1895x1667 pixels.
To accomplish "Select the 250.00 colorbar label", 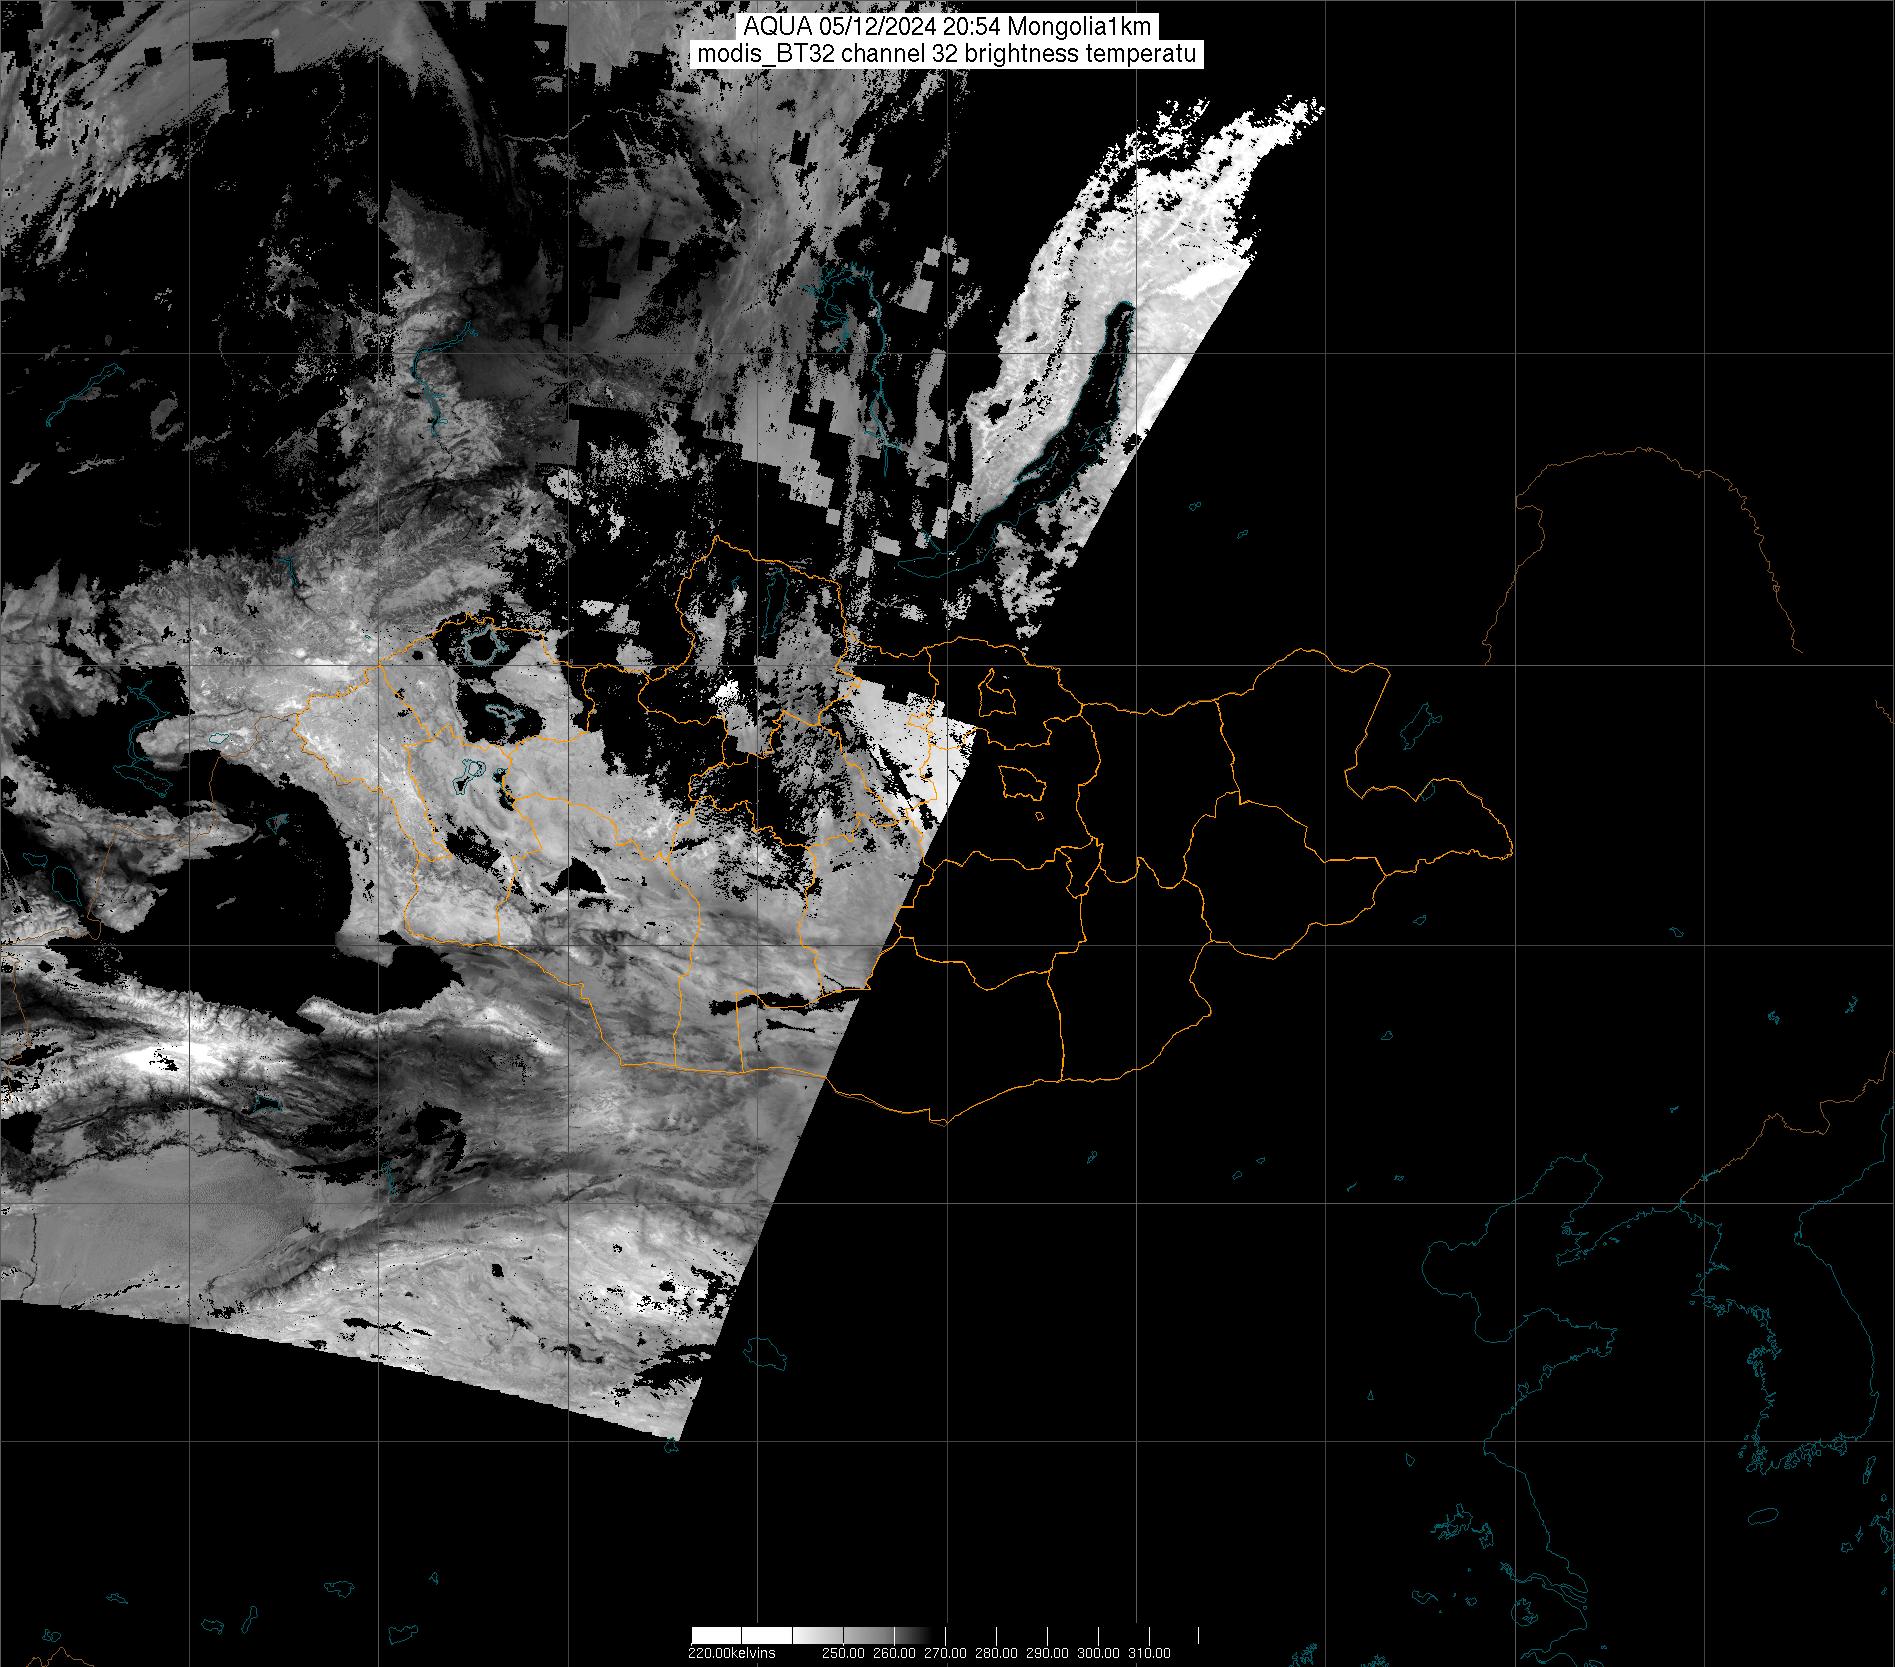I will pyautogui.click(x=842, y=1652).
